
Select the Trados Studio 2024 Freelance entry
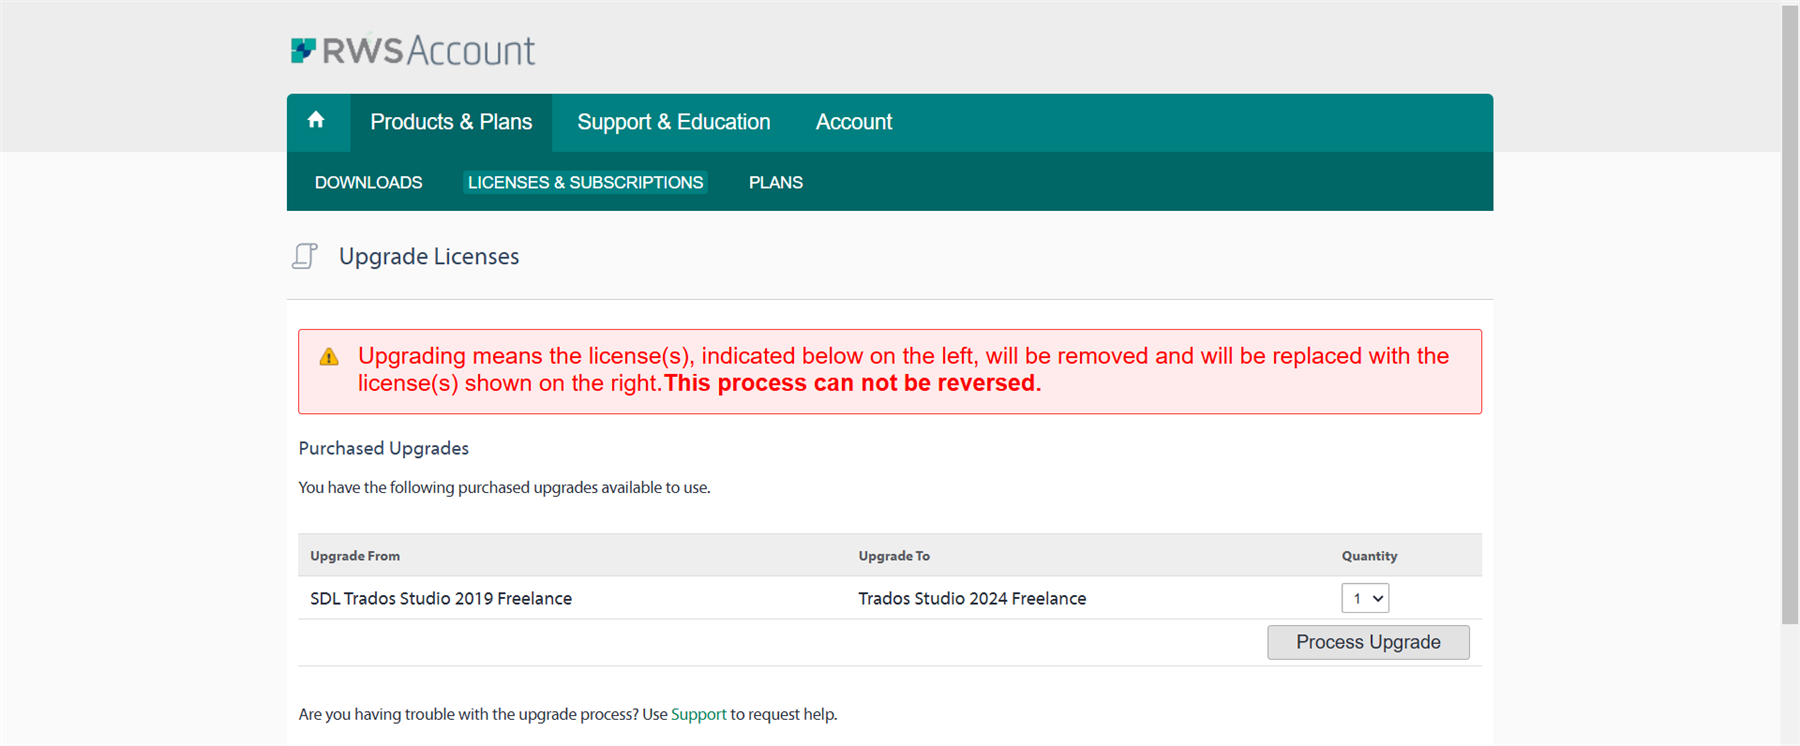(972, 598)
